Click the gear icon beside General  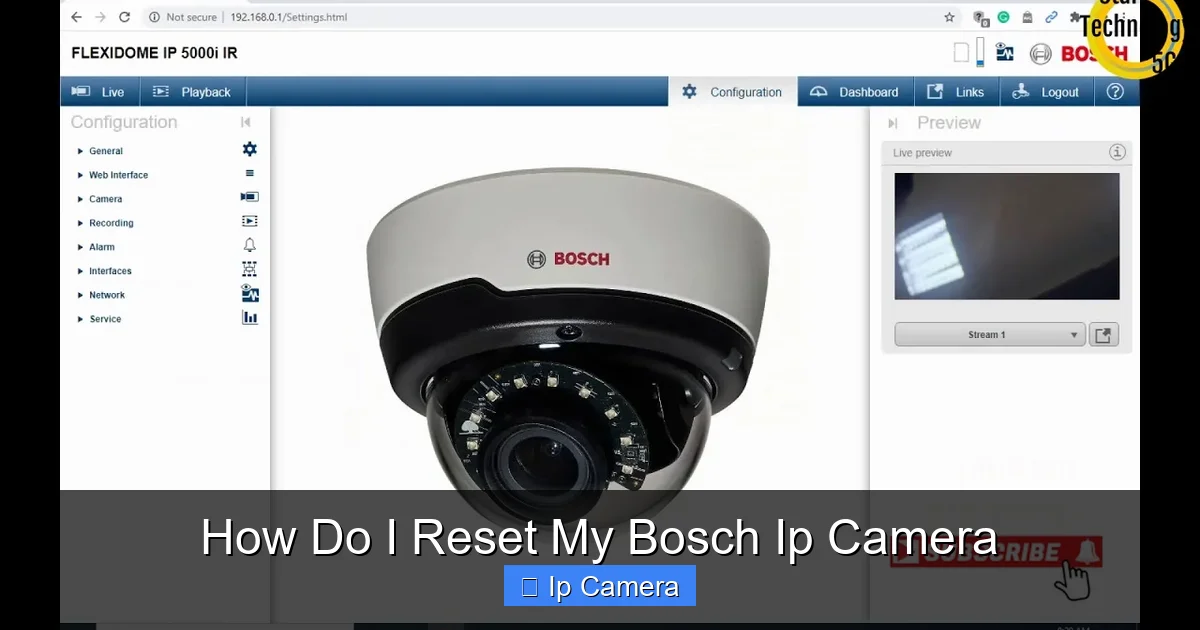[x=250, y=149]
